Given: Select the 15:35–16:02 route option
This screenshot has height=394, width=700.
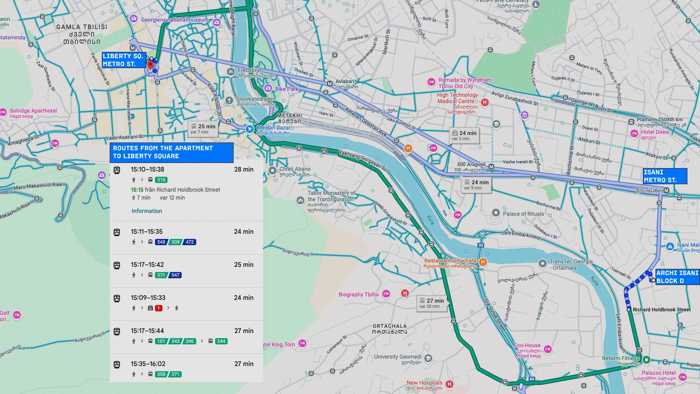Looking at the screenshot, I should point(186,369).
